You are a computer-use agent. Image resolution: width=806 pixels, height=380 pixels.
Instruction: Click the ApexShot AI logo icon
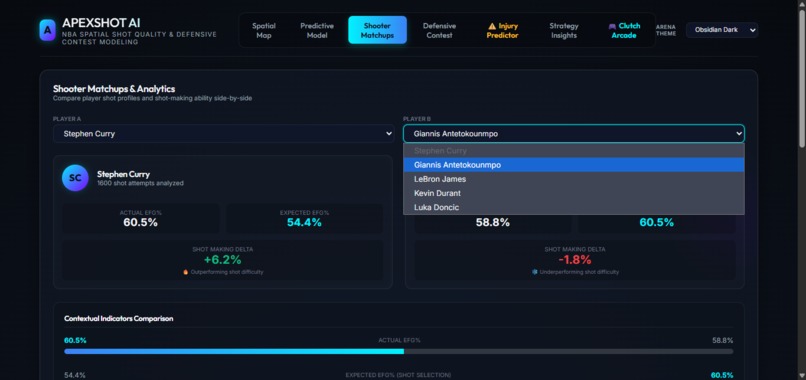pos(47,30)
